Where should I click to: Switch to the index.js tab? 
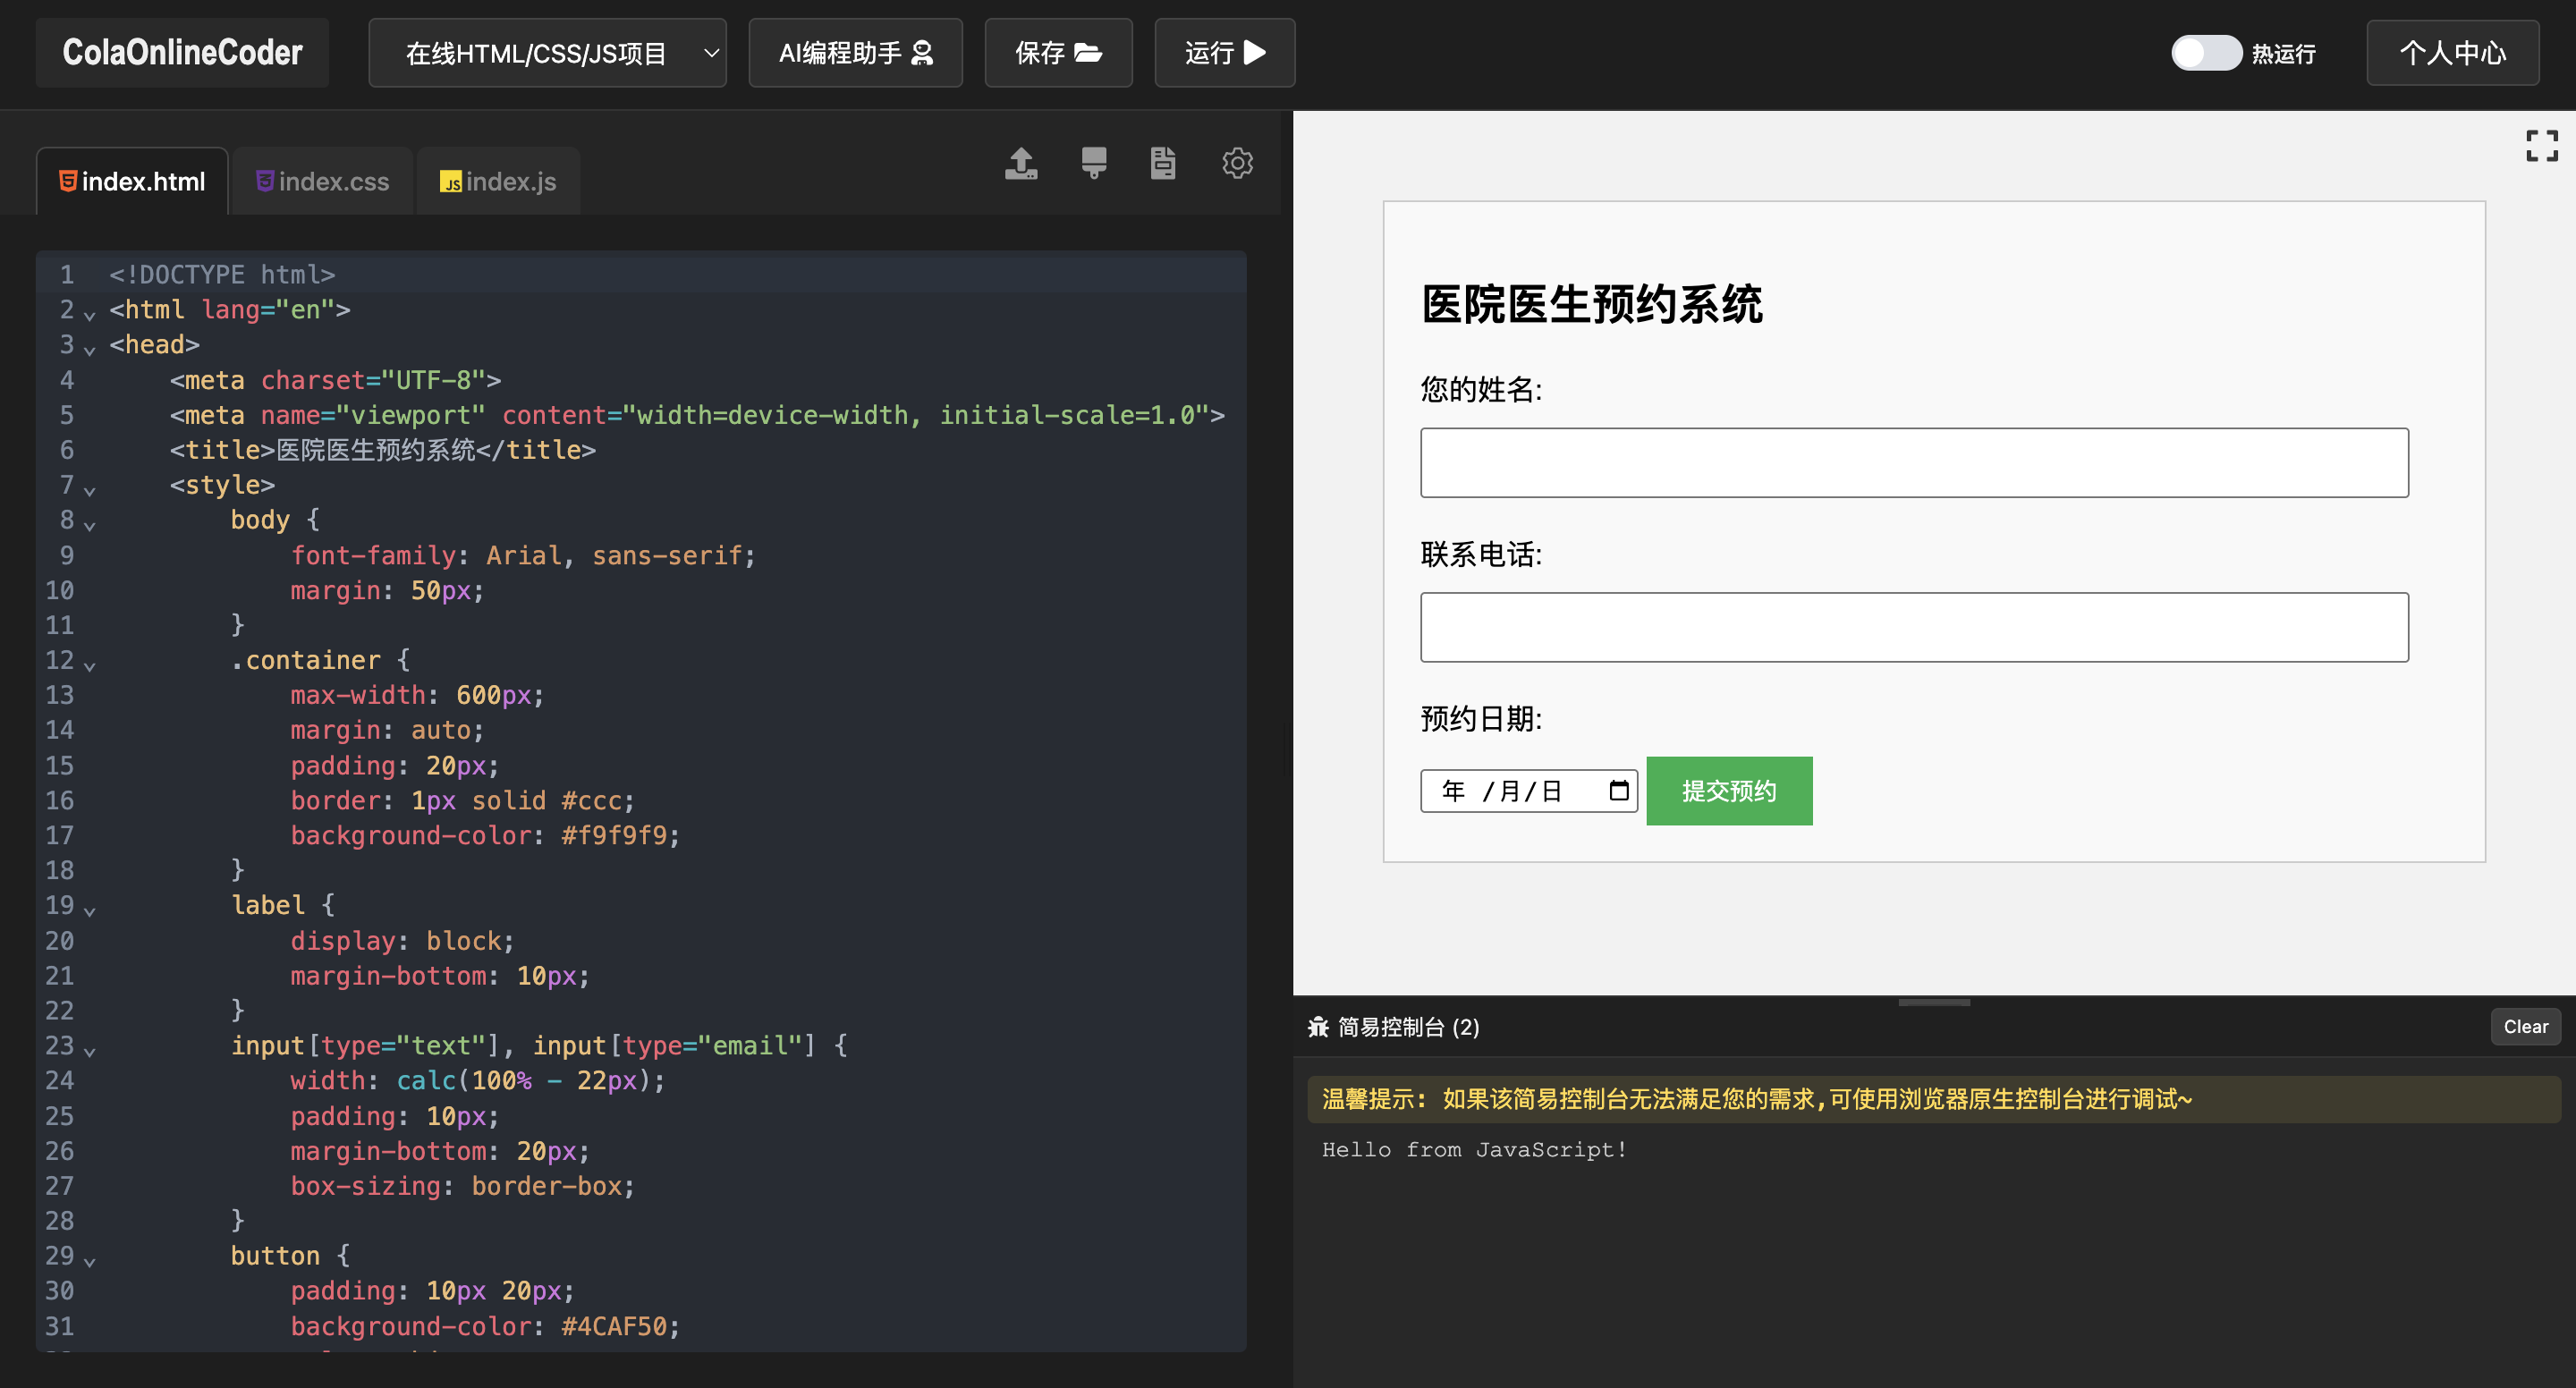(498, 181)
